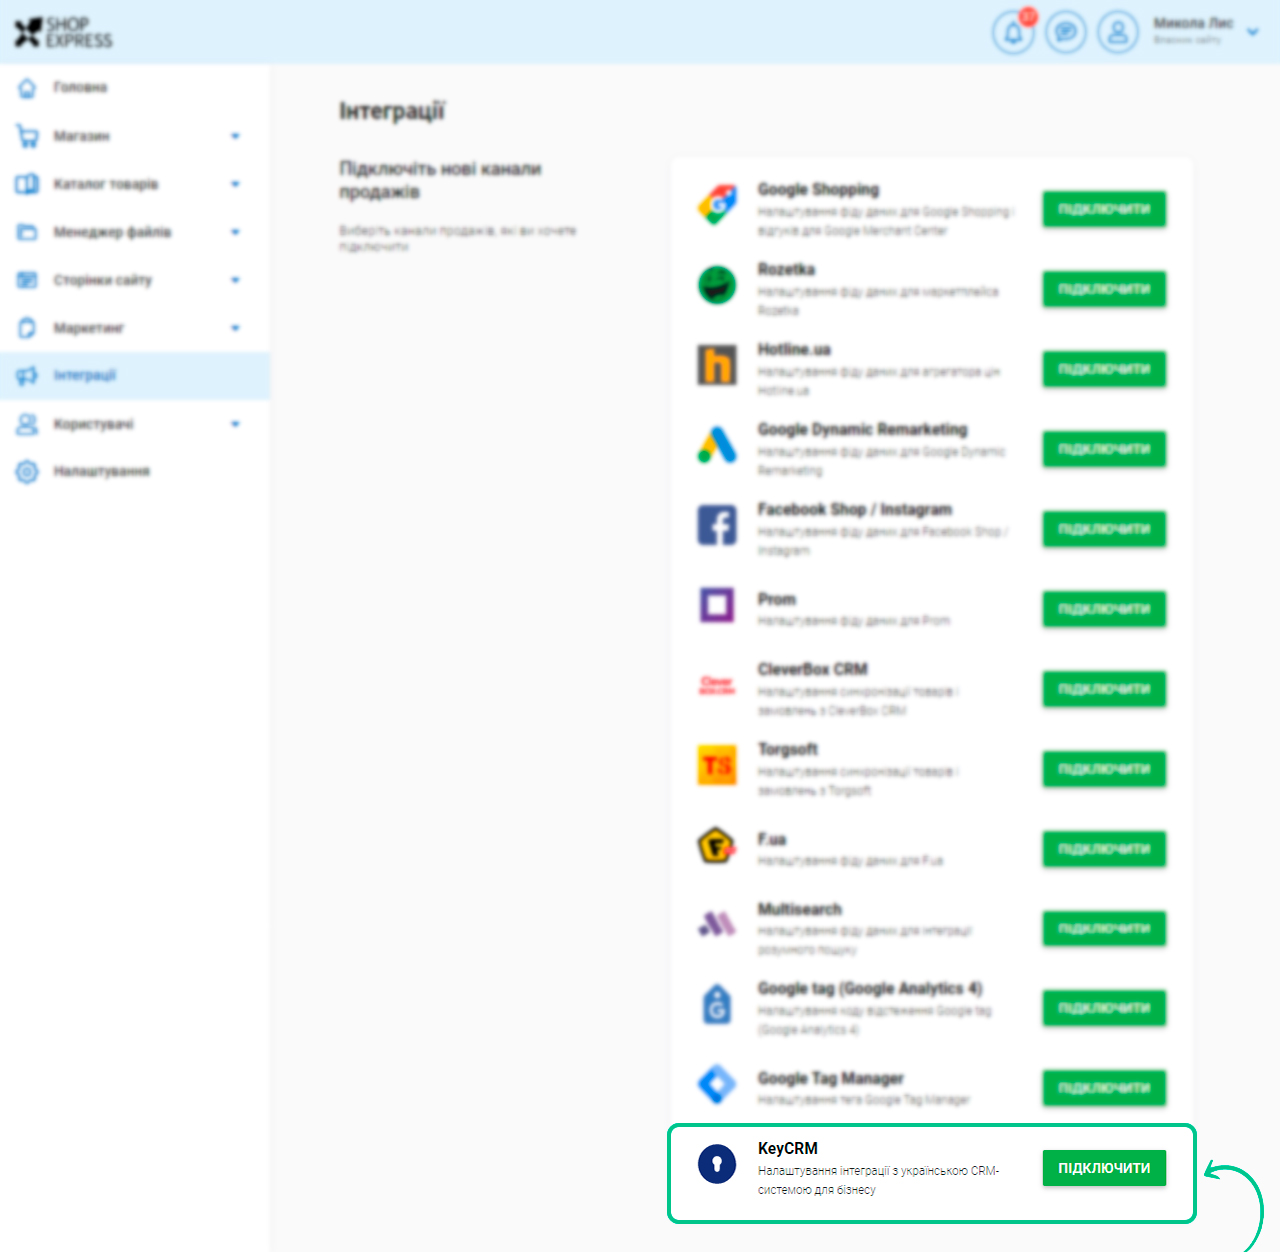Click the Google Tag Manager diamond icon
The height and width of the screenshot is (1252, 1280).
717,1084
